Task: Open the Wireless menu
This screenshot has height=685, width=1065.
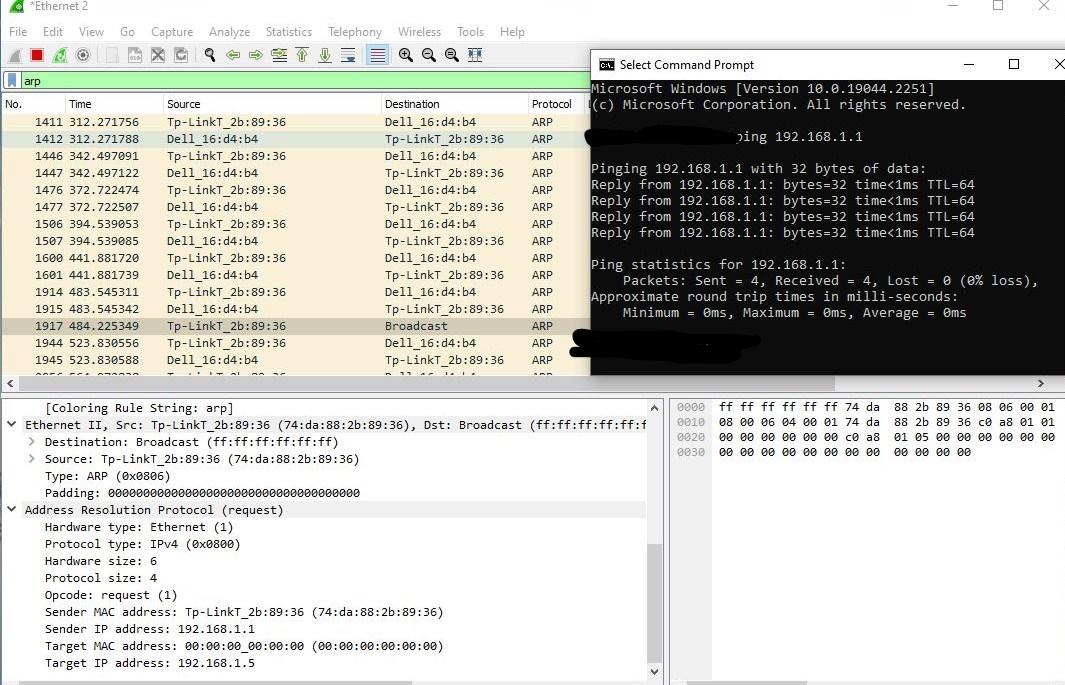Action: coord(419,32)
